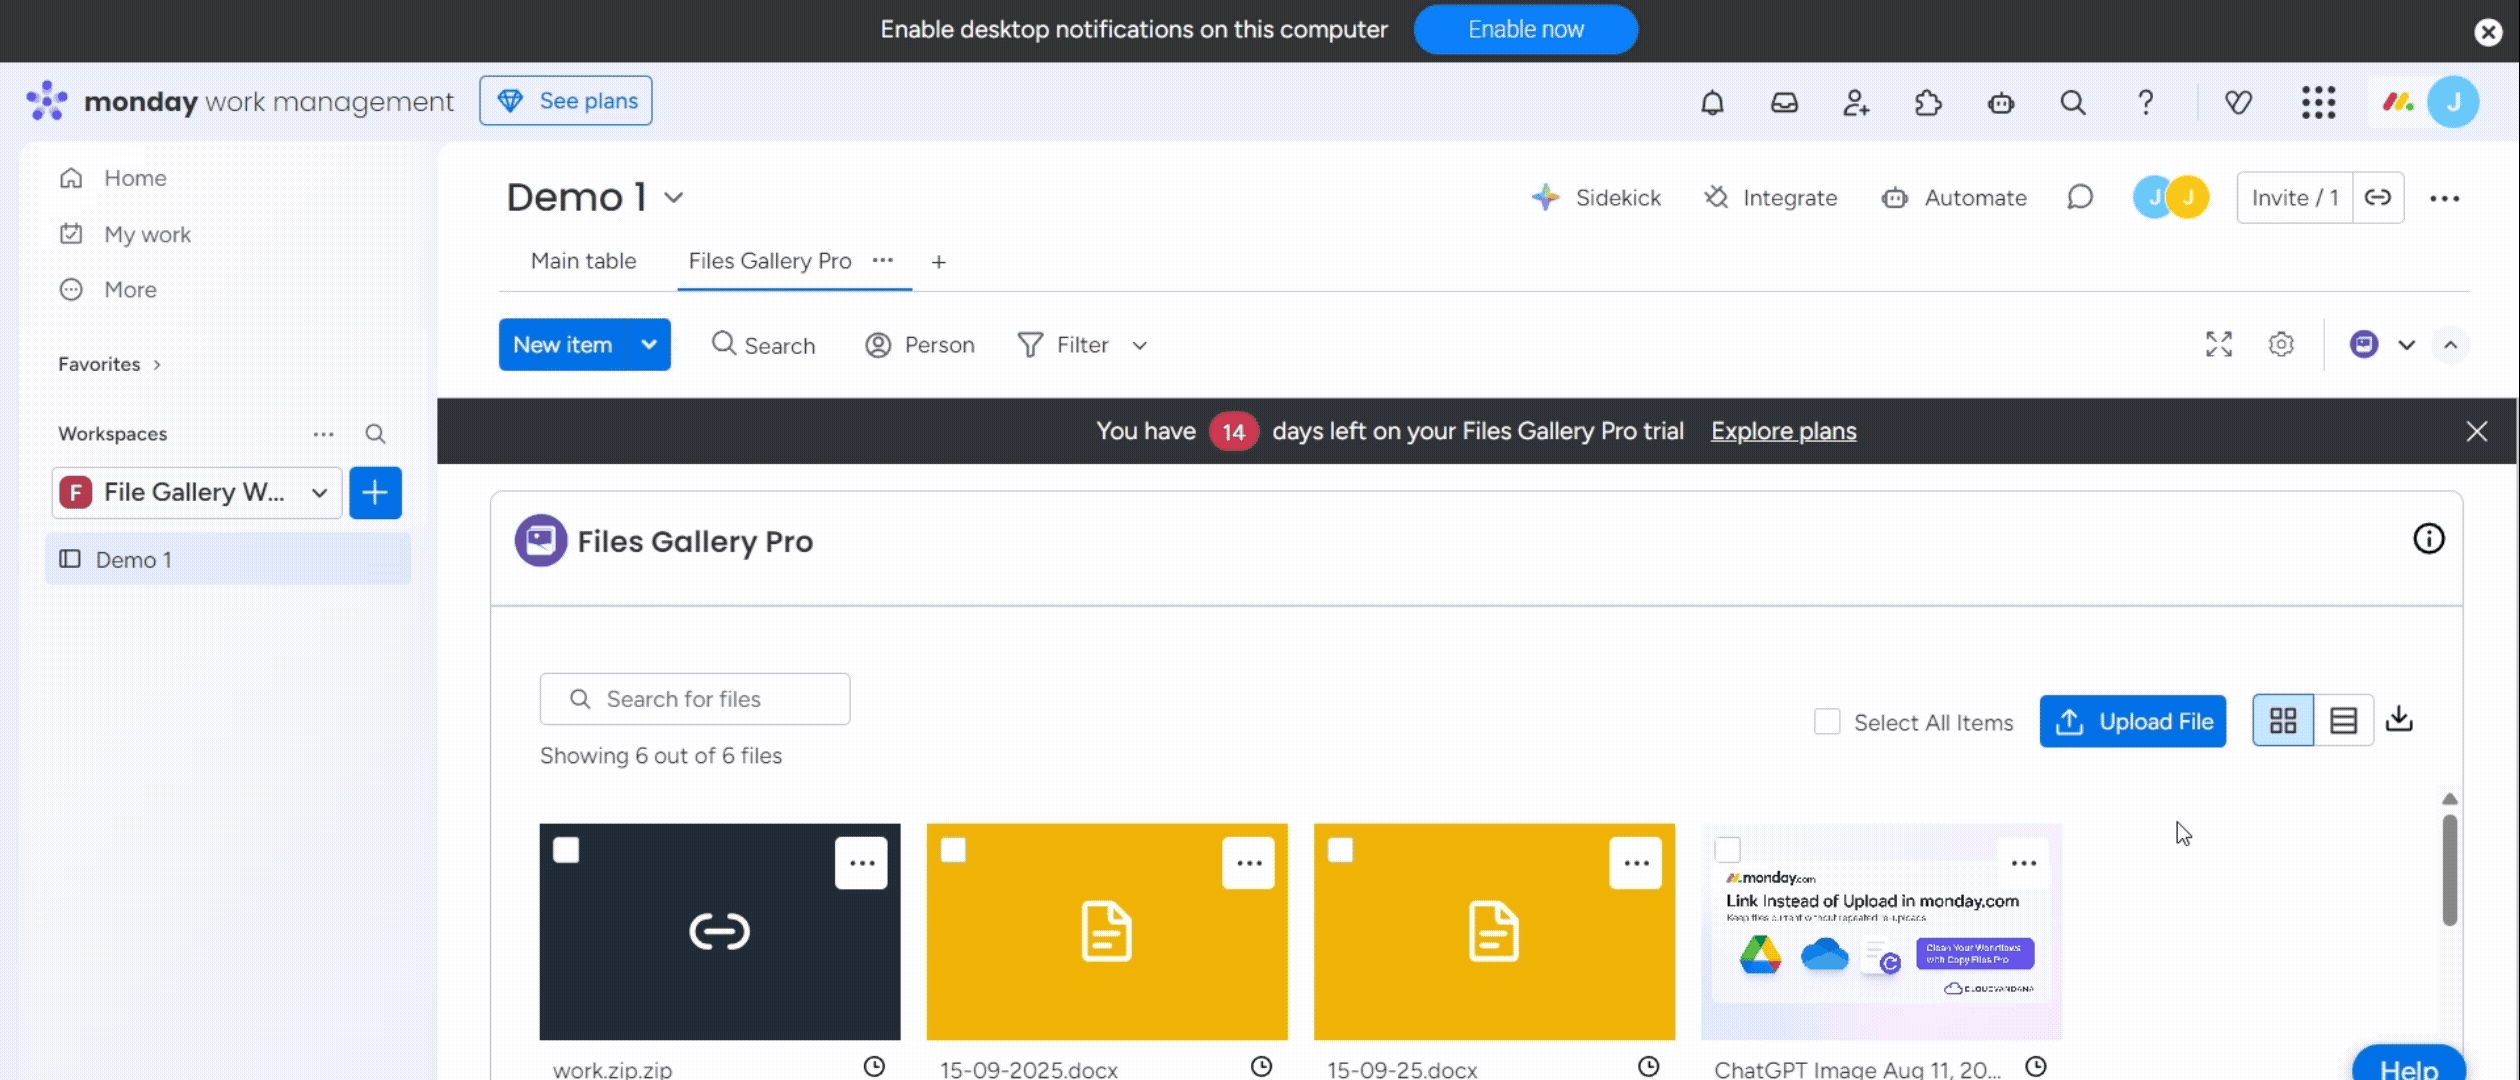Screen dimensions: 2520x1080
Task: Open My work in the sidebar
Action: point(147,234)
